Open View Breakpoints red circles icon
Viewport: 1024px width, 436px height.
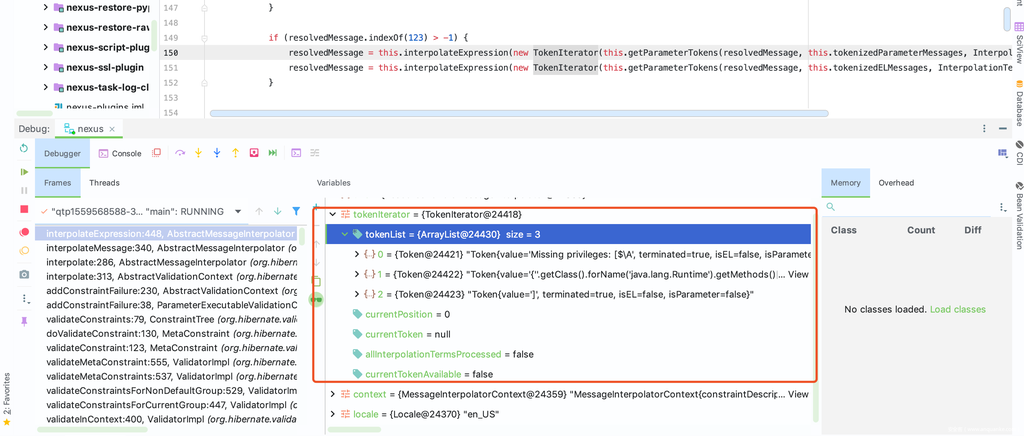[24, 232]
